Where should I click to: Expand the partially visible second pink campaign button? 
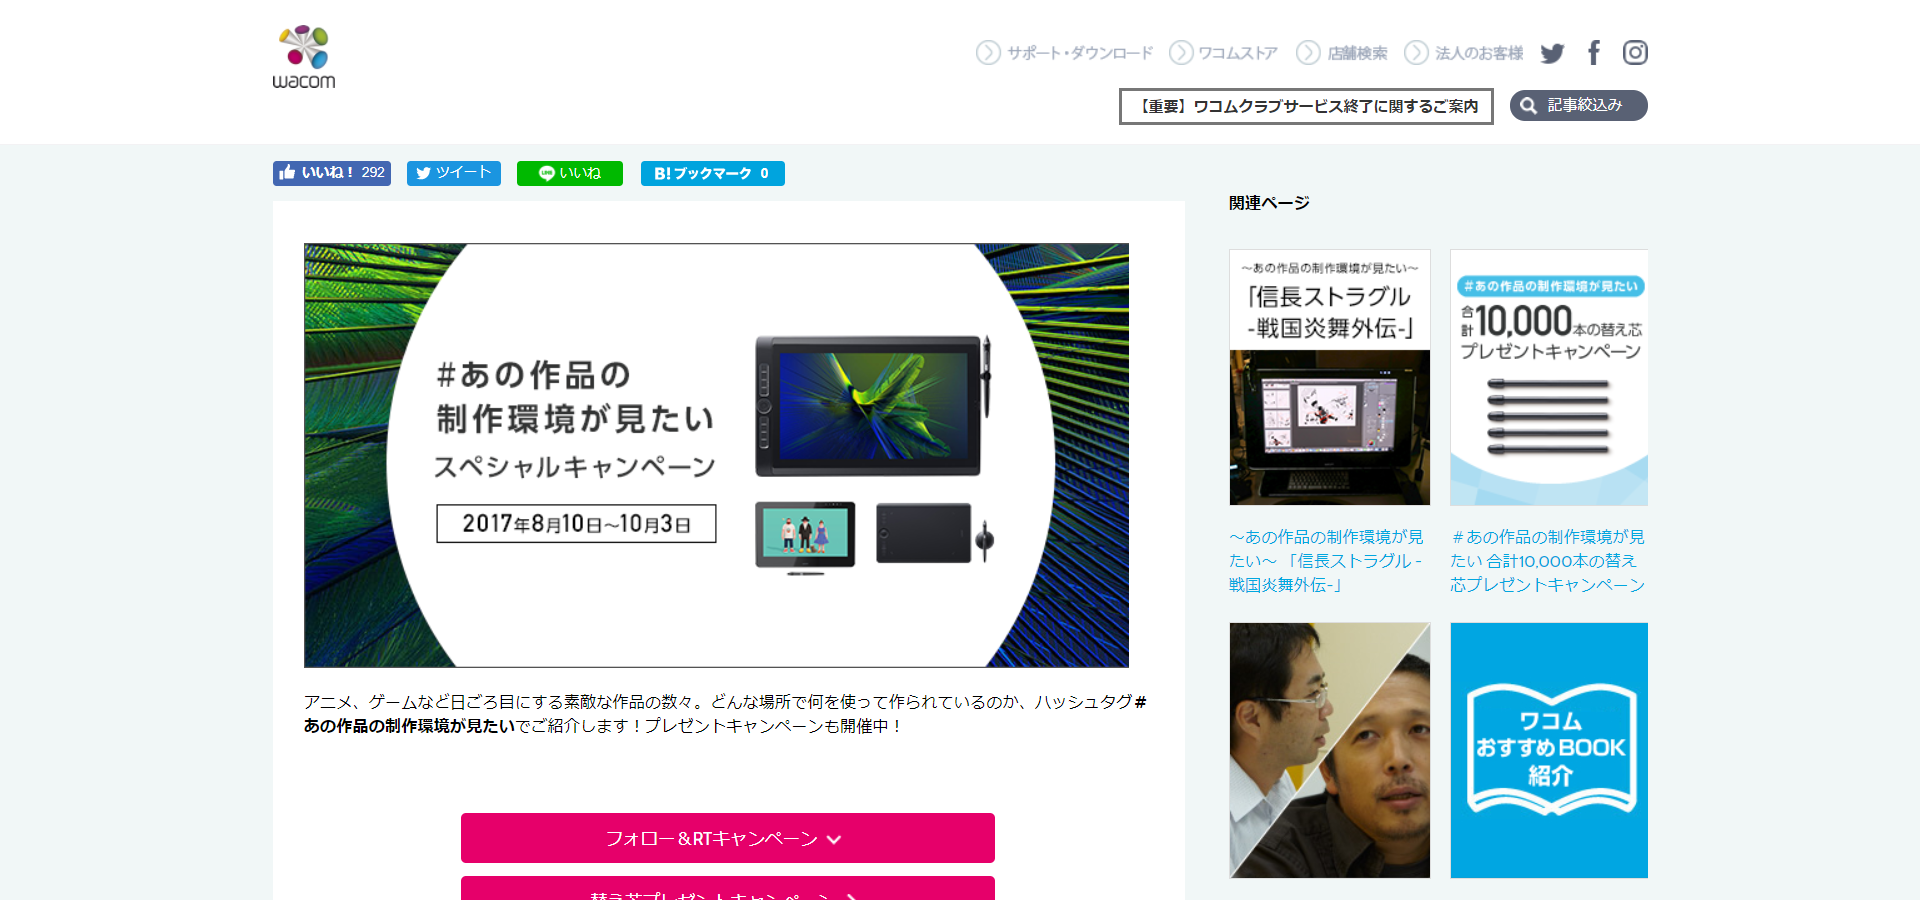pyautogui.click(x=728, y=888)
